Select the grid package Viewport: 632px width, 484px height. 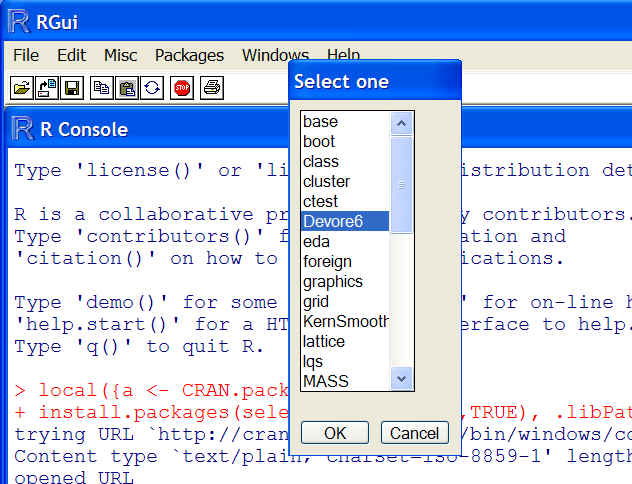(x=345, y=301)
